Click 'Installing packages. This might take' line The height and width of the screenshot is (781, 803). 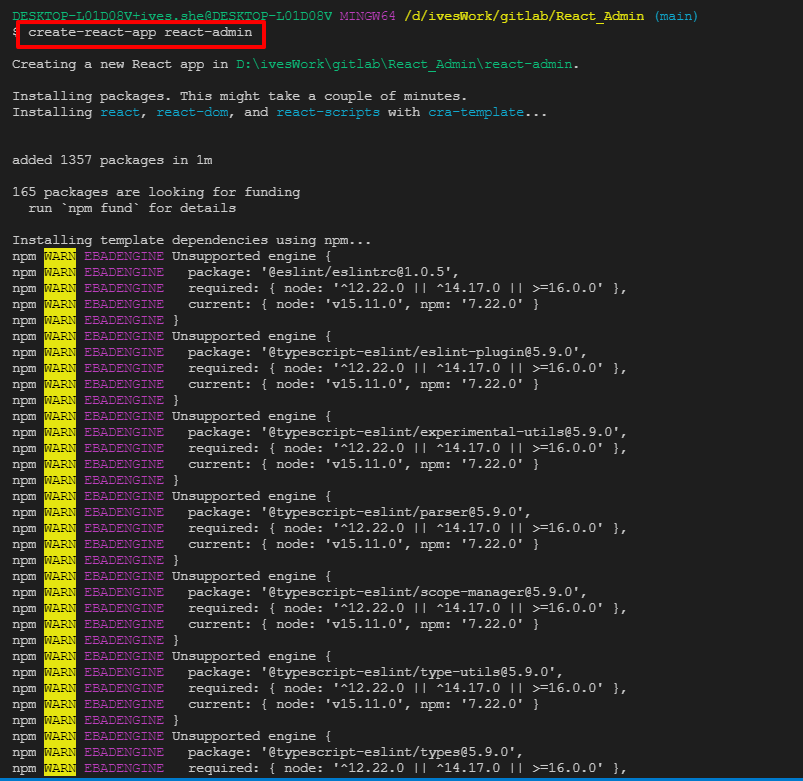(x=240, y=96)
